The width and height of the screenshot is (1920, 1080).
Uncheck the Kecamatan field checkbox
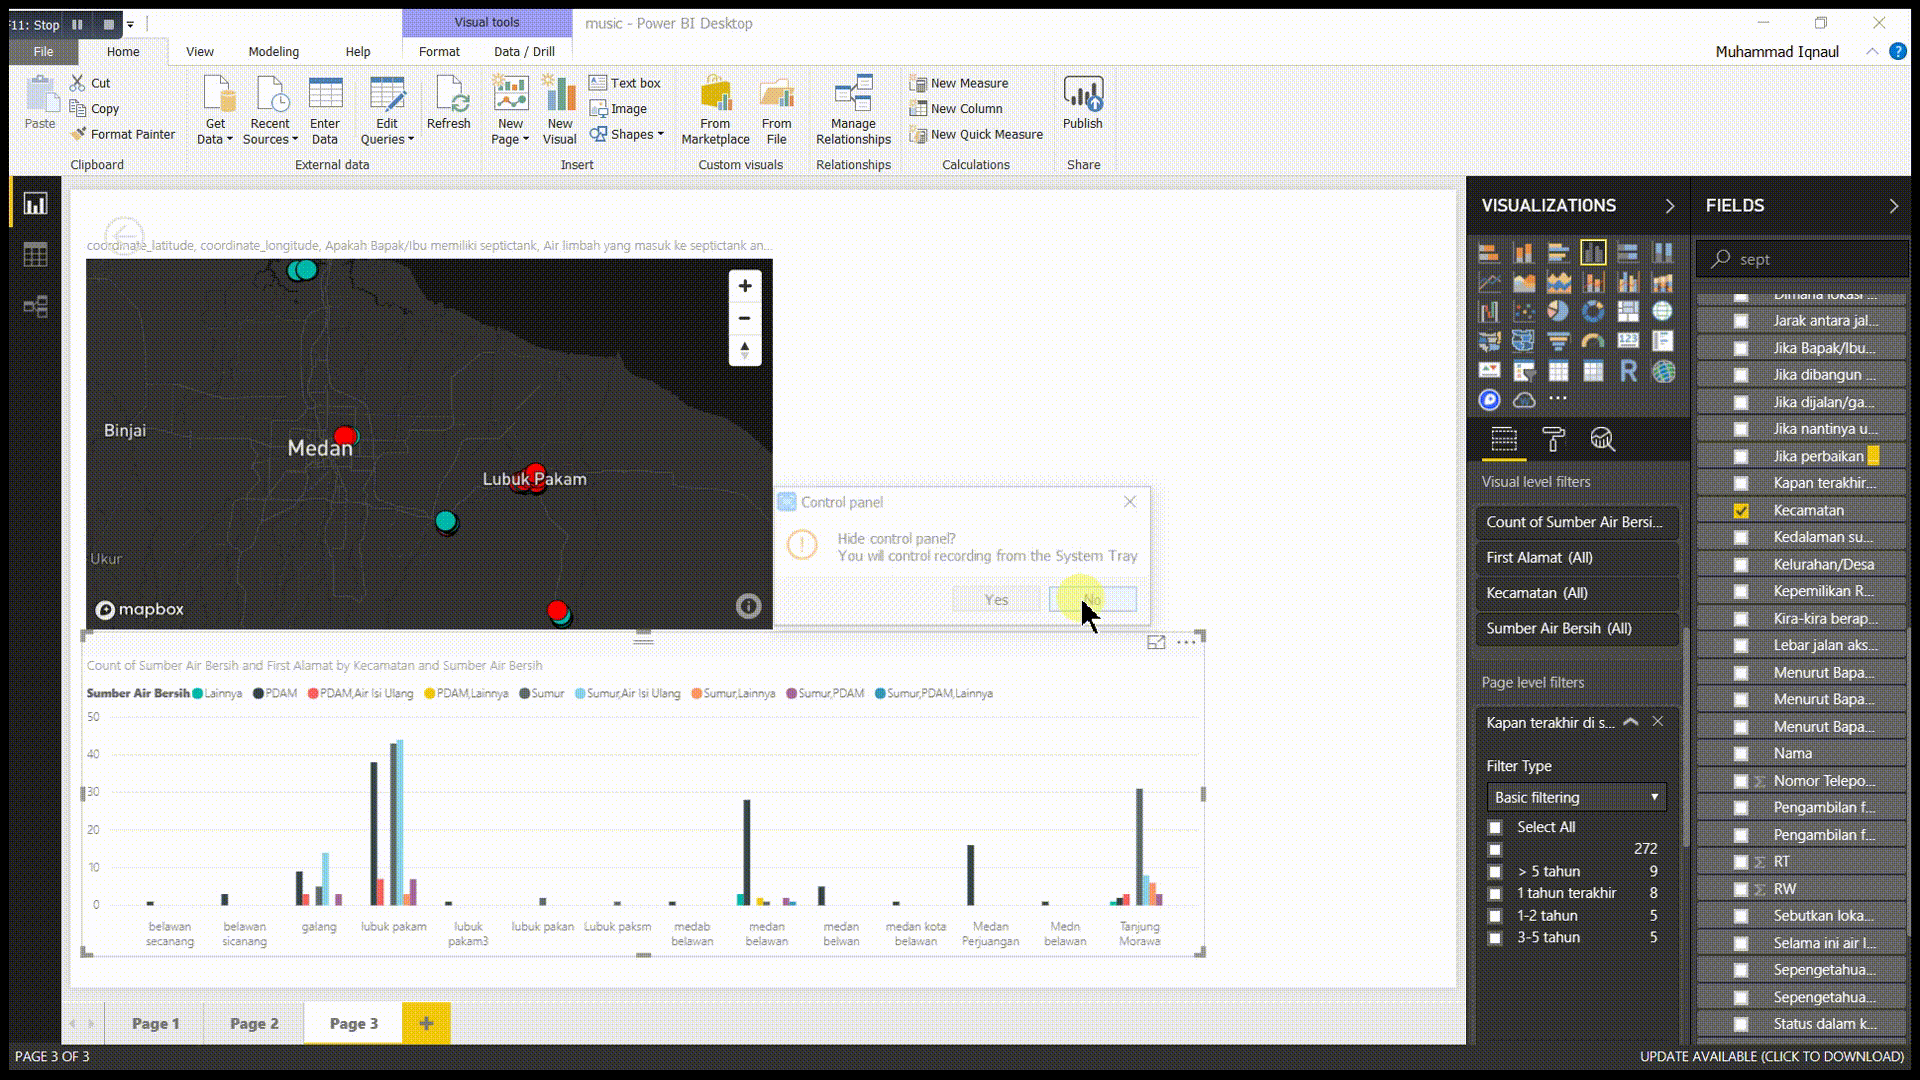1743,510
